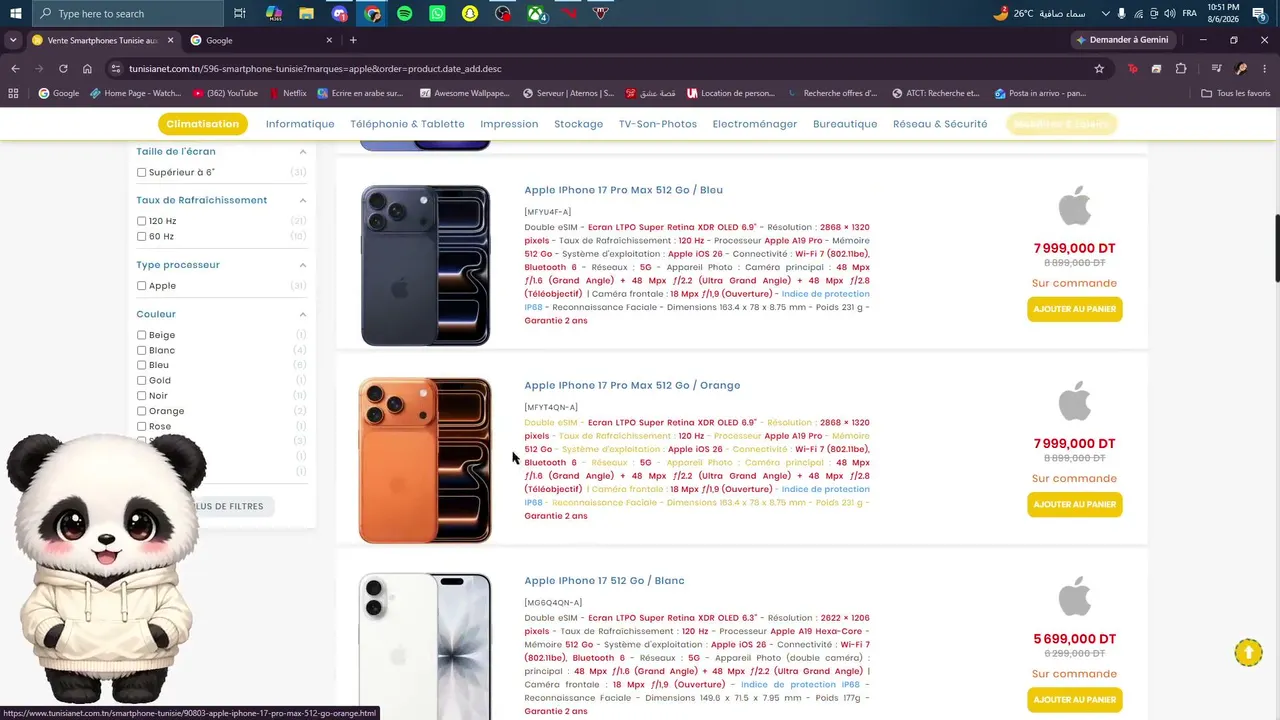Go to the browser home page
Viewport: 1280px width, 720px height.
click(x=87, y=69)
